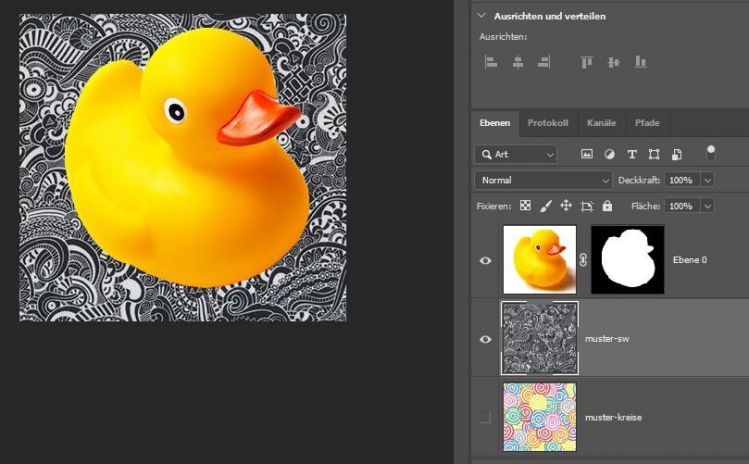
Task: Select the Ebene 0 duck thumbnail
Action: (x=540, y=259)
